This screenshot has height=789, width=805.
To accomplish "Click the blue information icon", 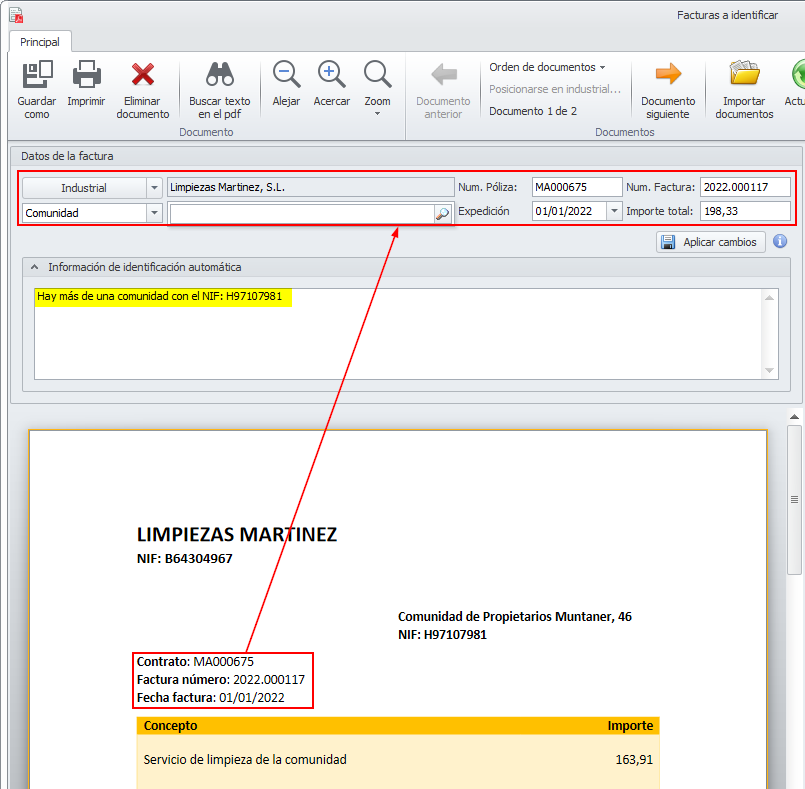I will tap(780, 242).
